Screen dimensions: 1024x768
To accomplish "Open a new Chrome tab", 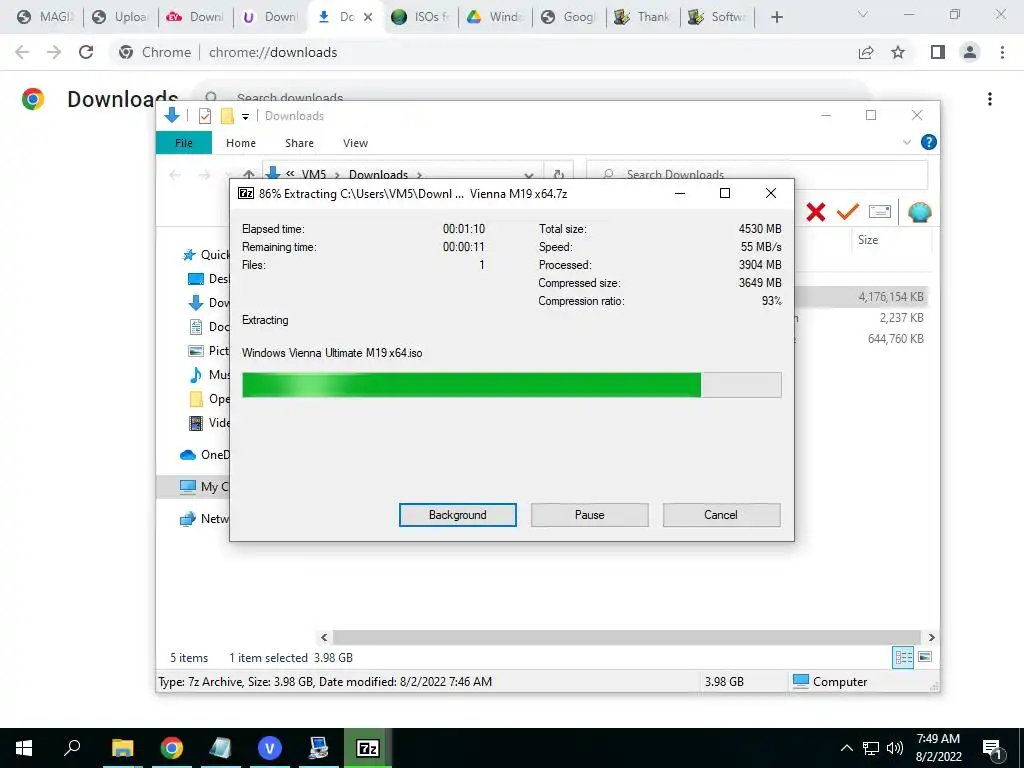I will (x=776, y=17).
